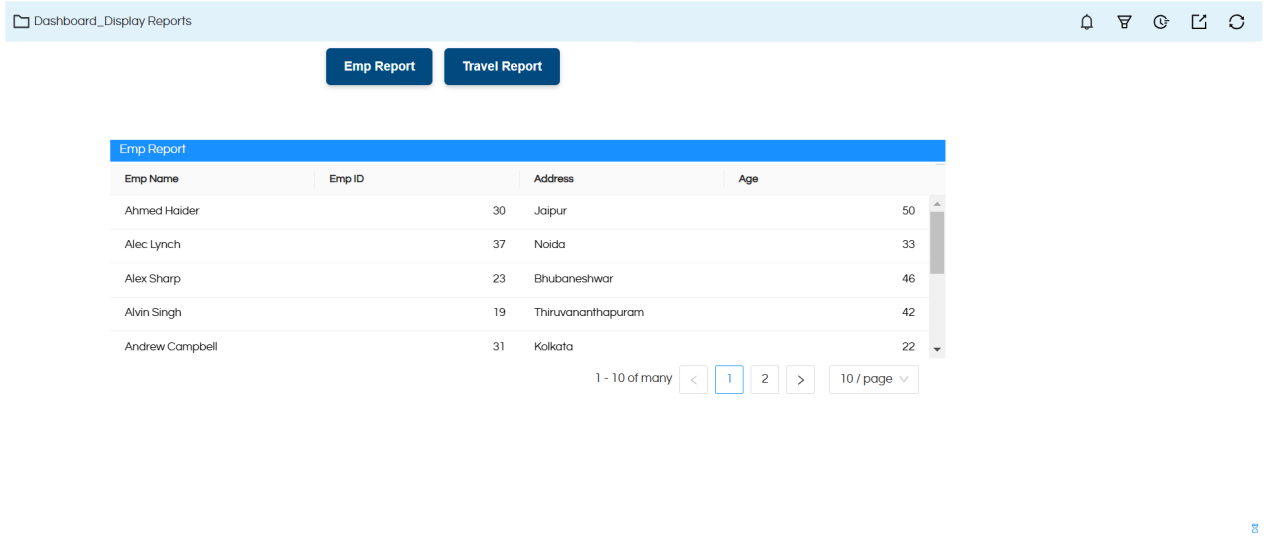Screen dimensions: 1267x537
Task: Open the notifications bell icon
Action: tap(1087, 21)
